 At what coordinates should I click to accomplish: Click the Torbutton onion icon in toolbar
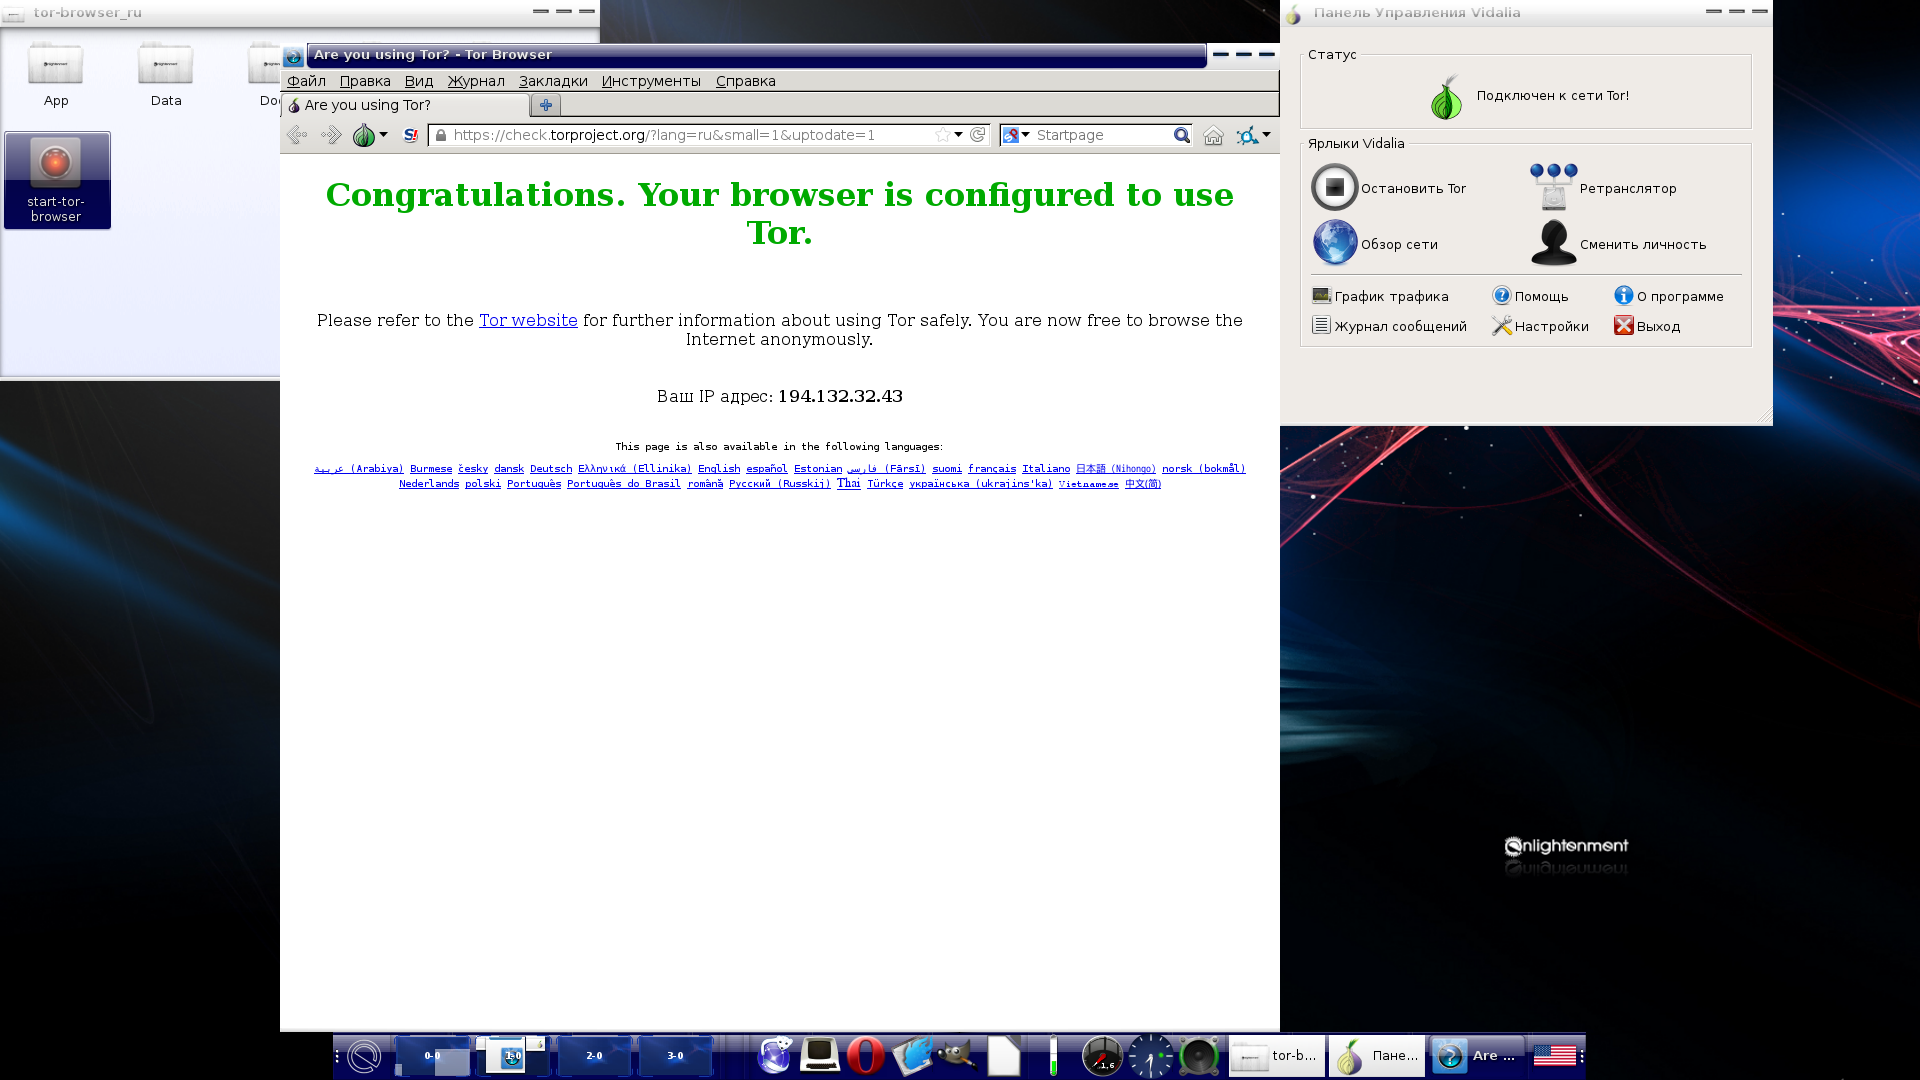click(364, 135)
